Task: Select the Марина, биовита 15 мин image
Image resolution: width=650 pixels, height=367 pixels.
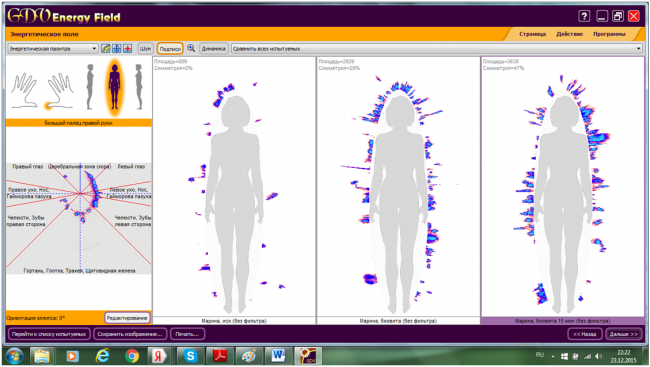Action: 563,187
